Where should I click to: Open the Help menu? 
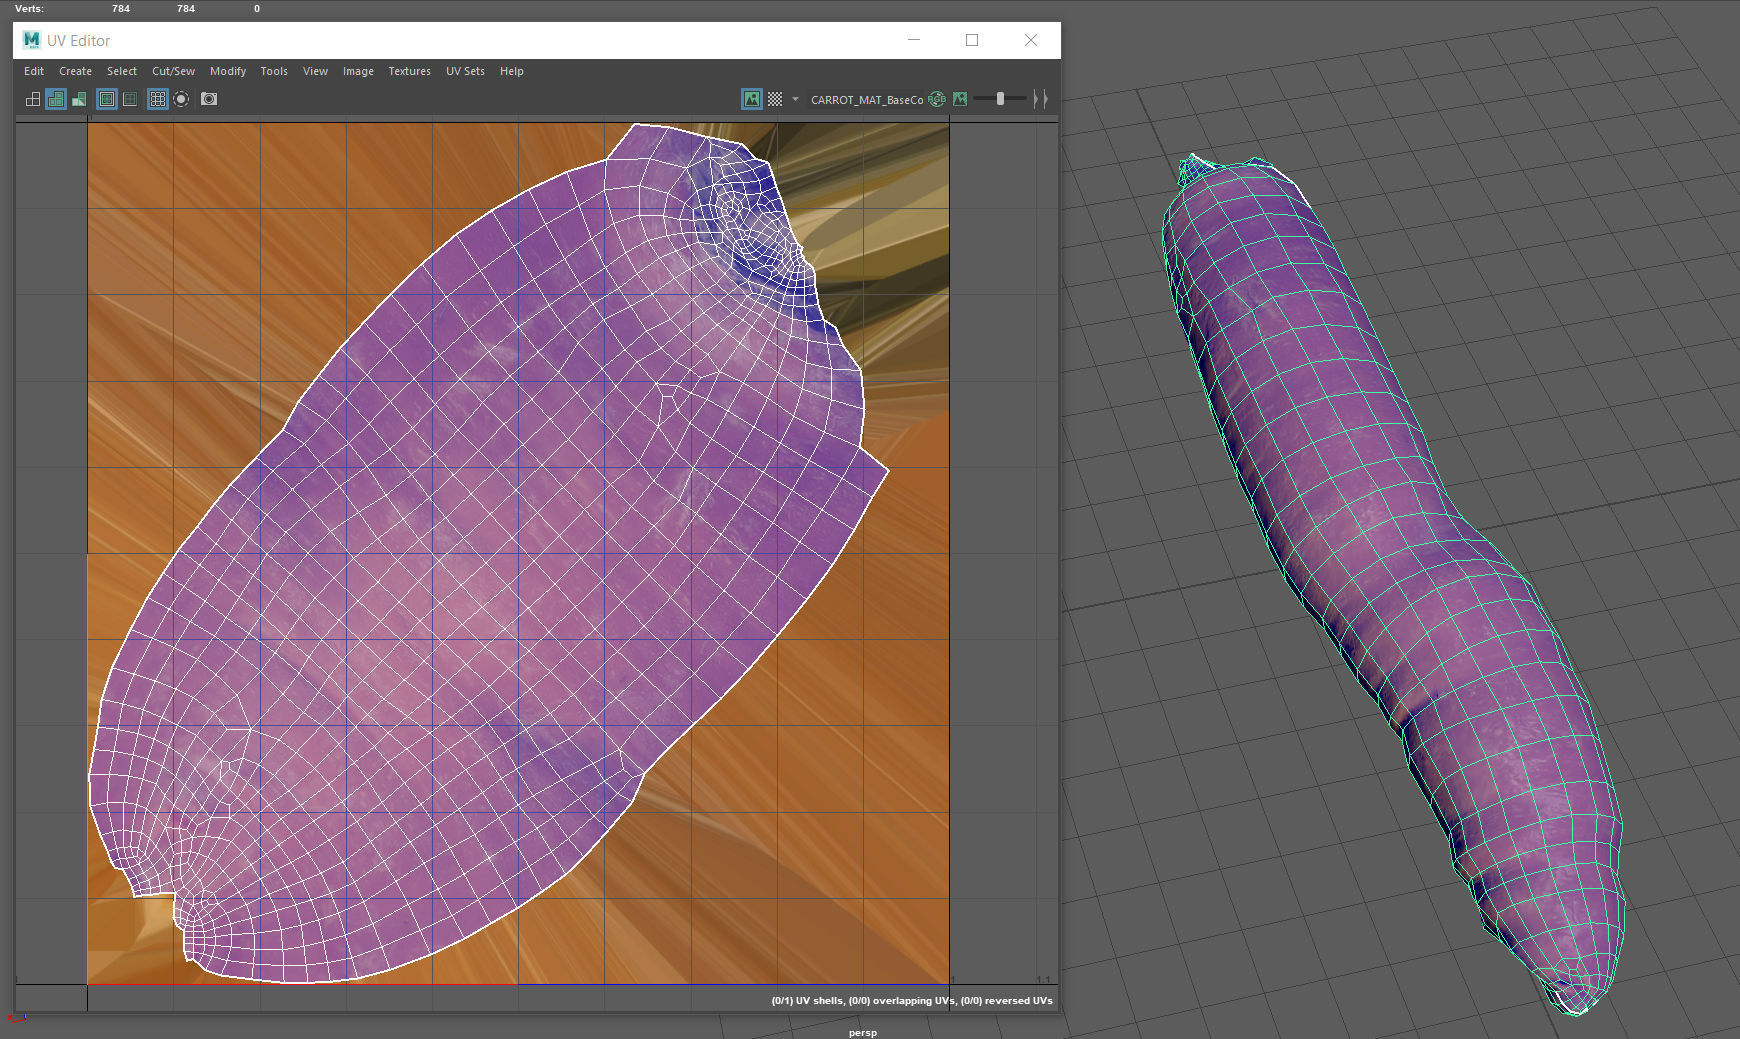tap(512, 71)
